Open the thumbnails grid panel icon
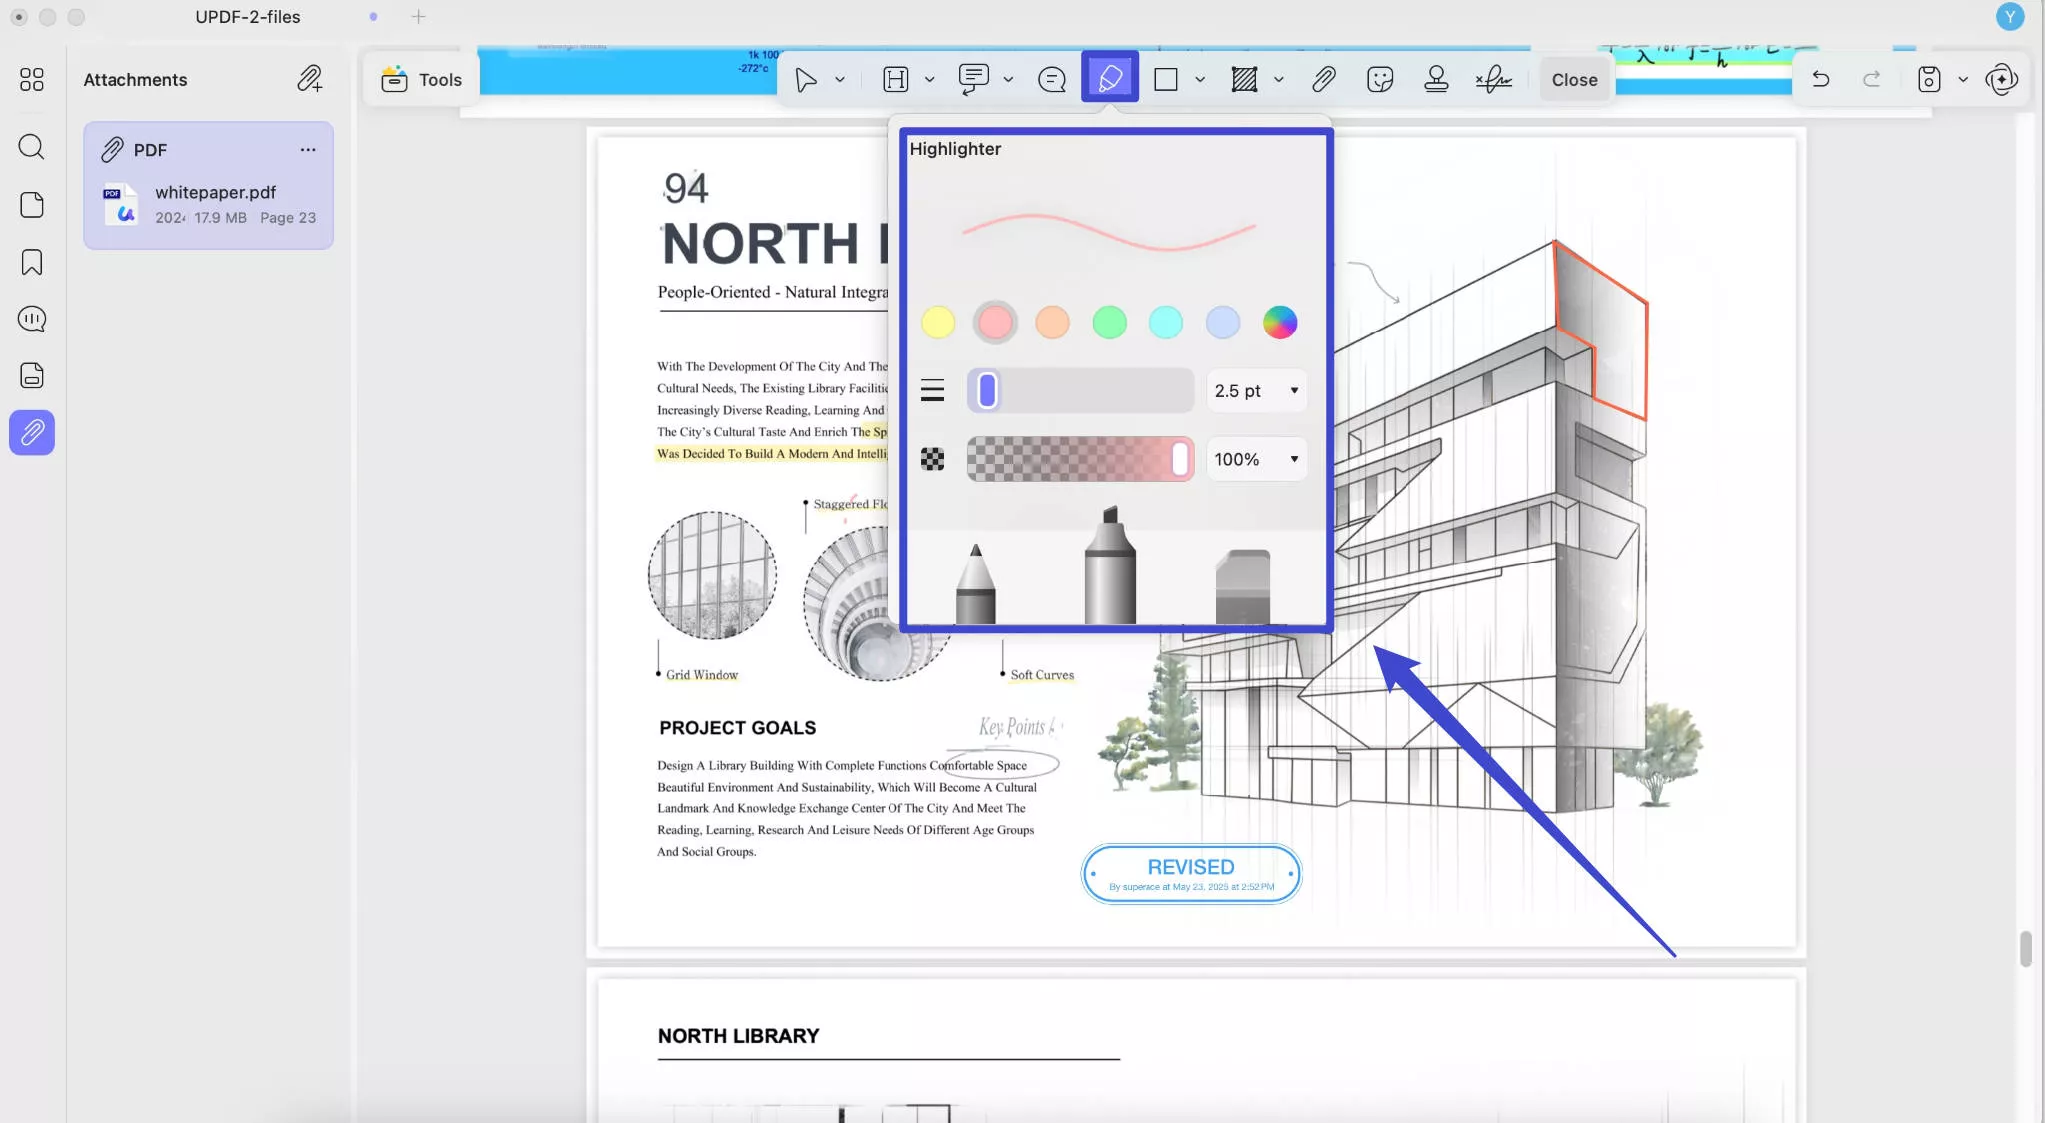2045x1123 pixels. point(32,79)
